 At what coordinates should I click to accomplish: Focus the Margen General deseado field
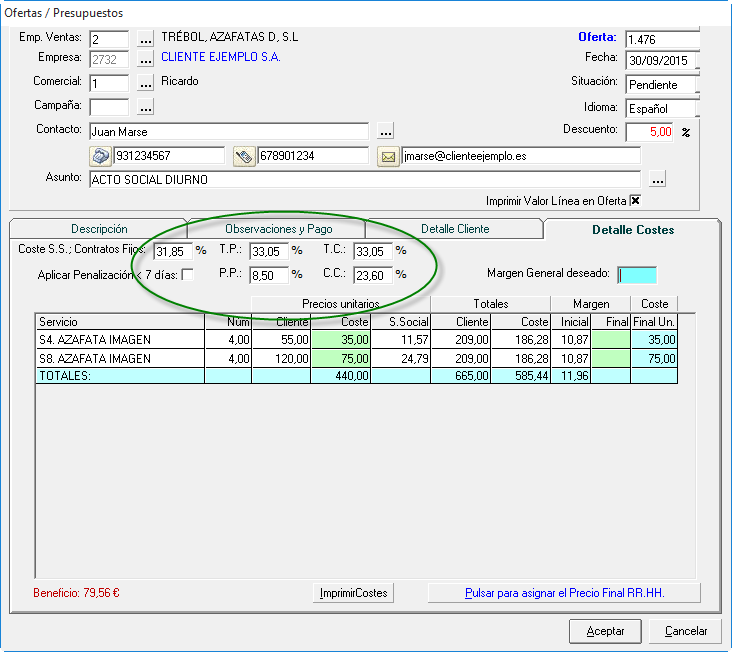pyautogui.click(x=637, y=275)
